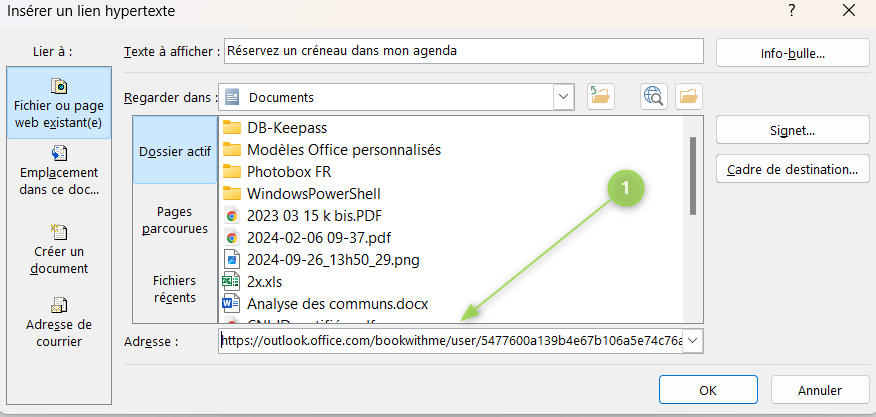This screenshot has width=876, height=417.
Task: Click the browse for file folder icon
Action: coord(690,96)
